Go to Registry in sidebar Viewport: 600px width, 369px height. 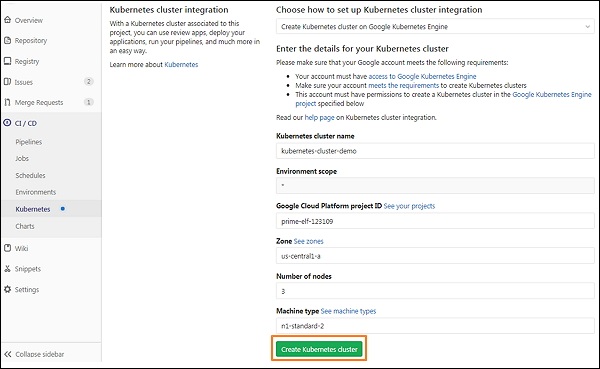coord(27,61)
